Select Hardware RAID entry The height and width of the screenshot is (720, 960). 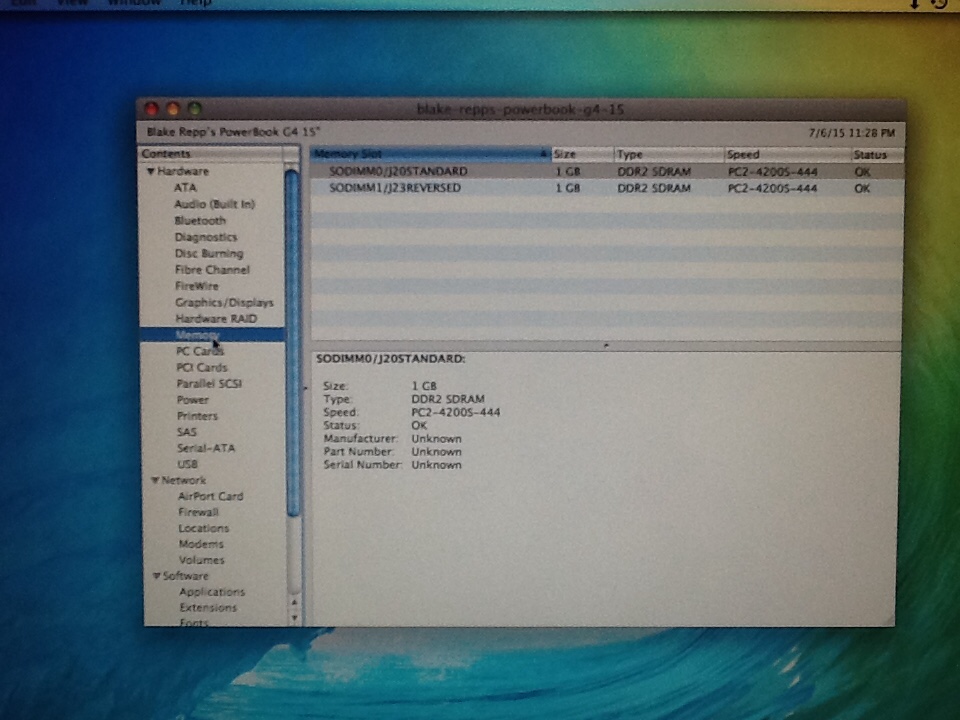(x=216, y=318)
